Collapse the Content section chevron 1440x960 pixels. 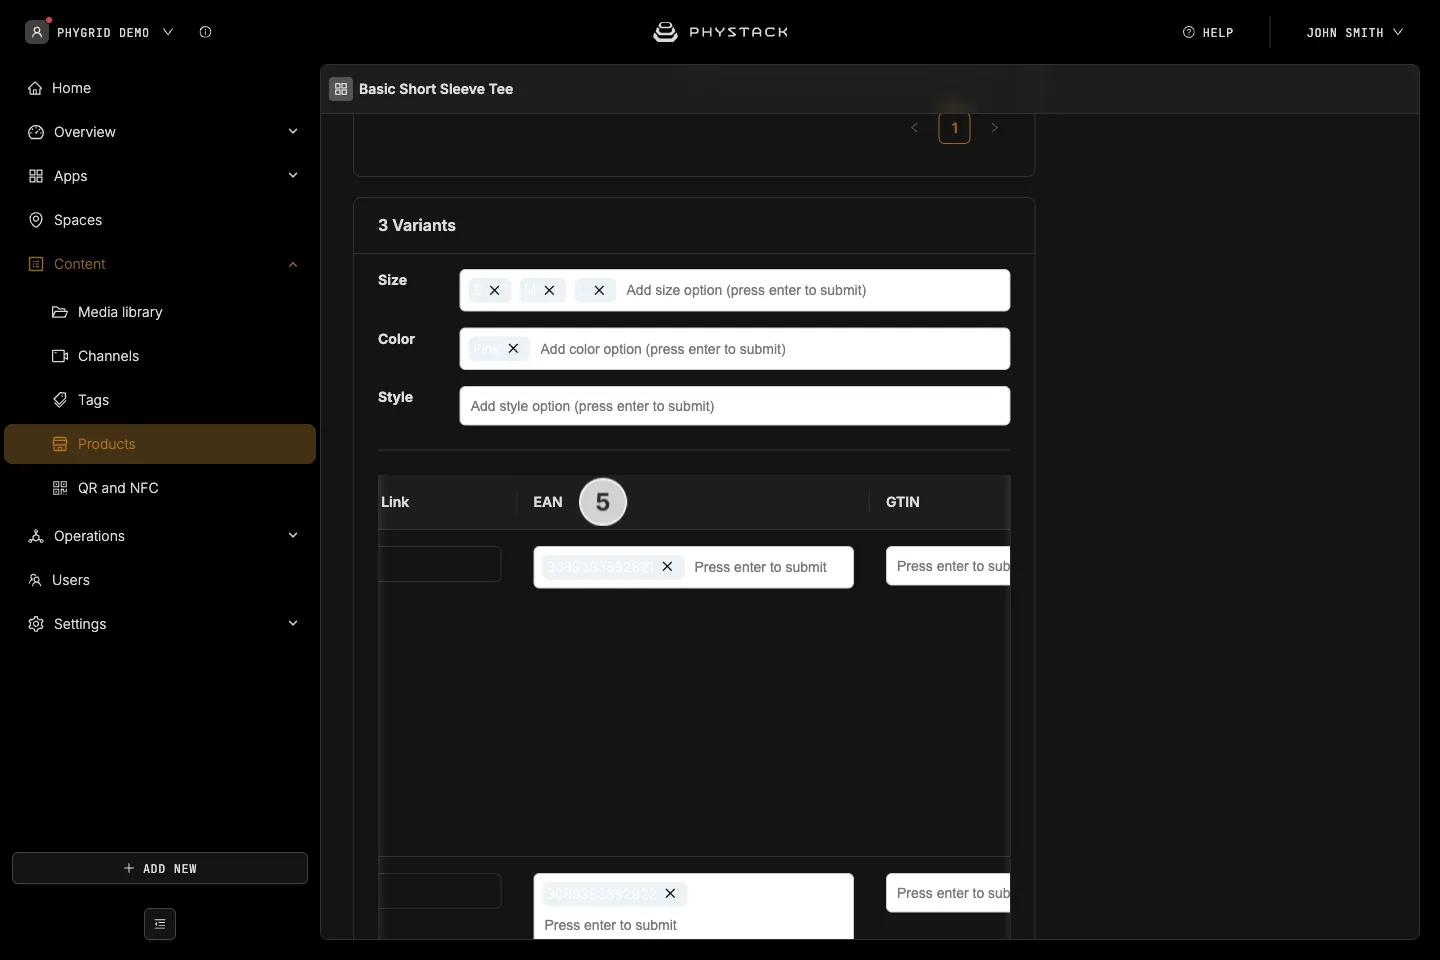point(293,264)
